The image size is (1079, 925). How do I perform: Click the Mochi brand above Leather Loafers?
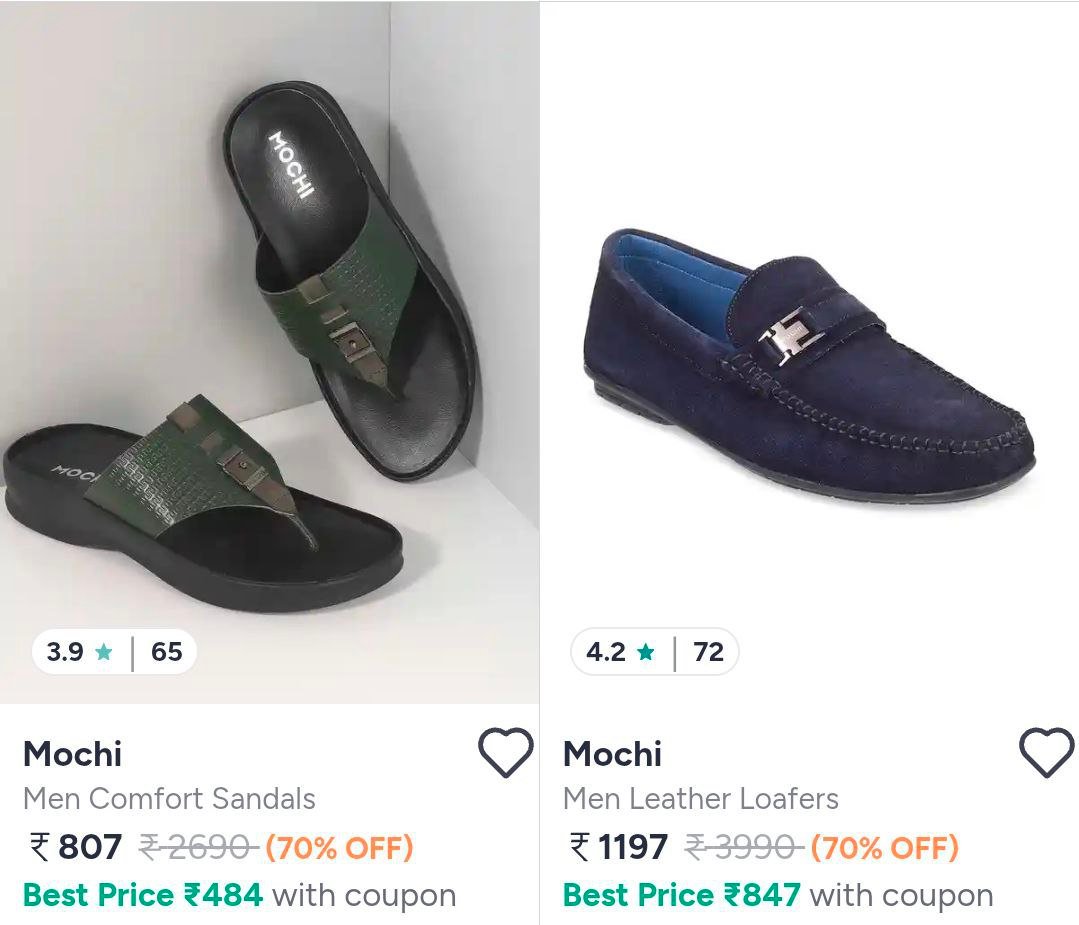612,754
